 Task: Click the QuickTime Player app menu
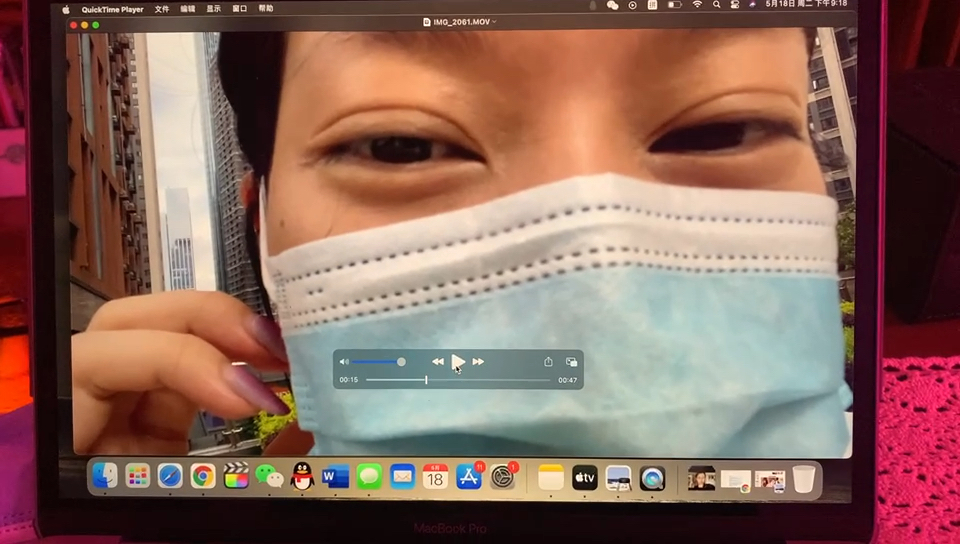pyautogui.click(x=111, y=8)
